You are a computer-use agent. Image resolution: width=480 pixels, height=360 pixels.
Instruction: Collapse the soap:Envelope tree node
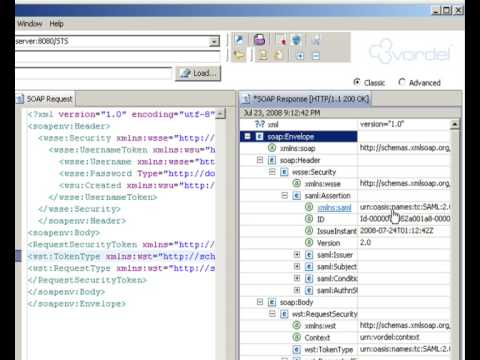click(x=247, y=136)
